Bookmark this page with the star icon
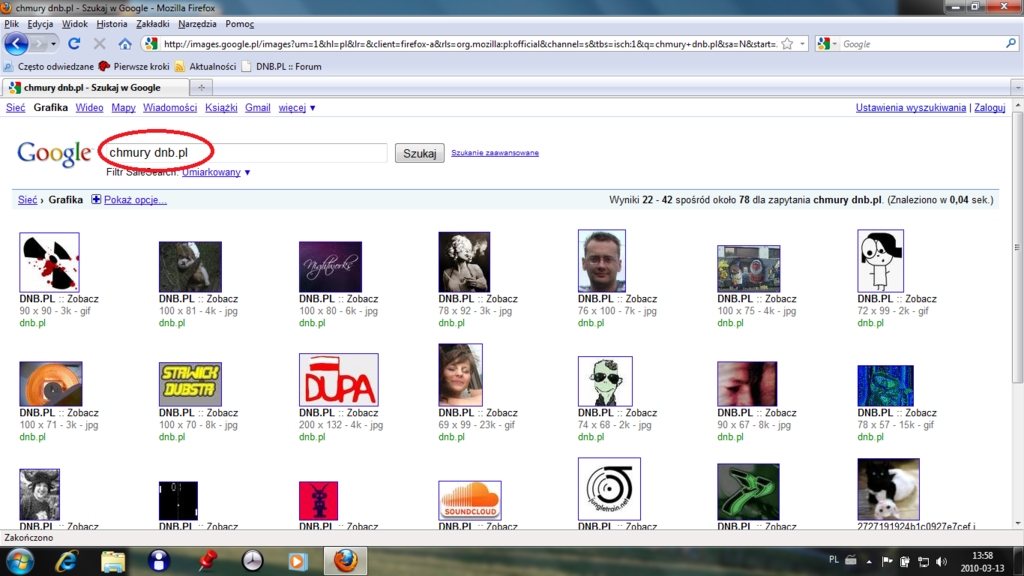 pyautogui.click(x=788, y=44)
